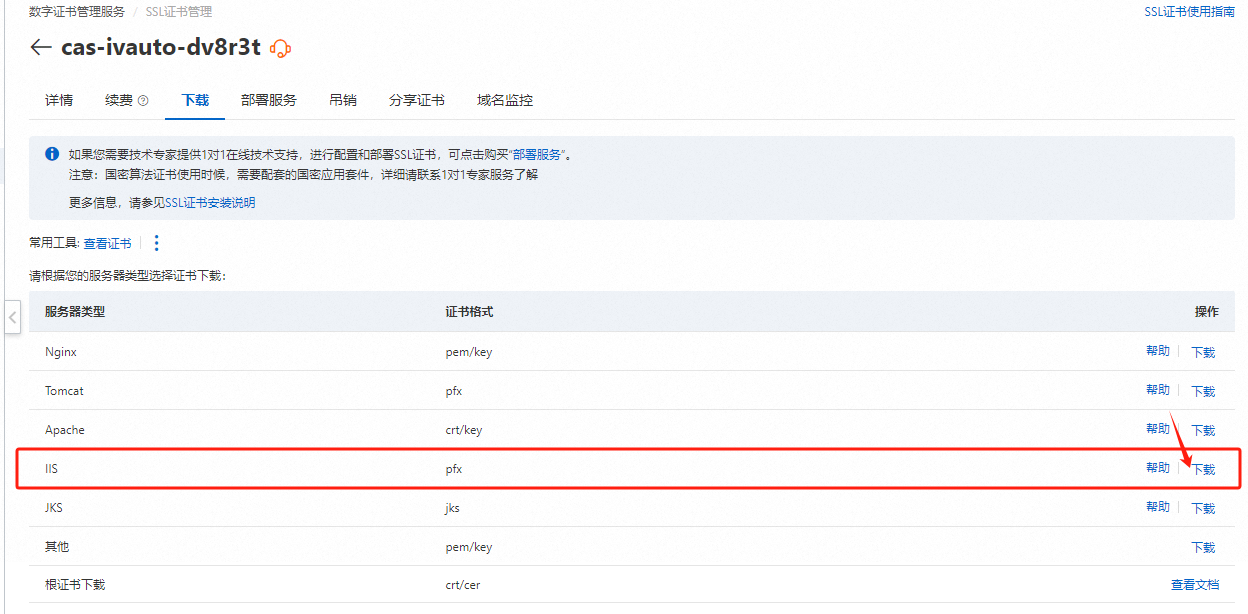Open the 部署服务 tab
1248x614 pixels.
(269, 100)
